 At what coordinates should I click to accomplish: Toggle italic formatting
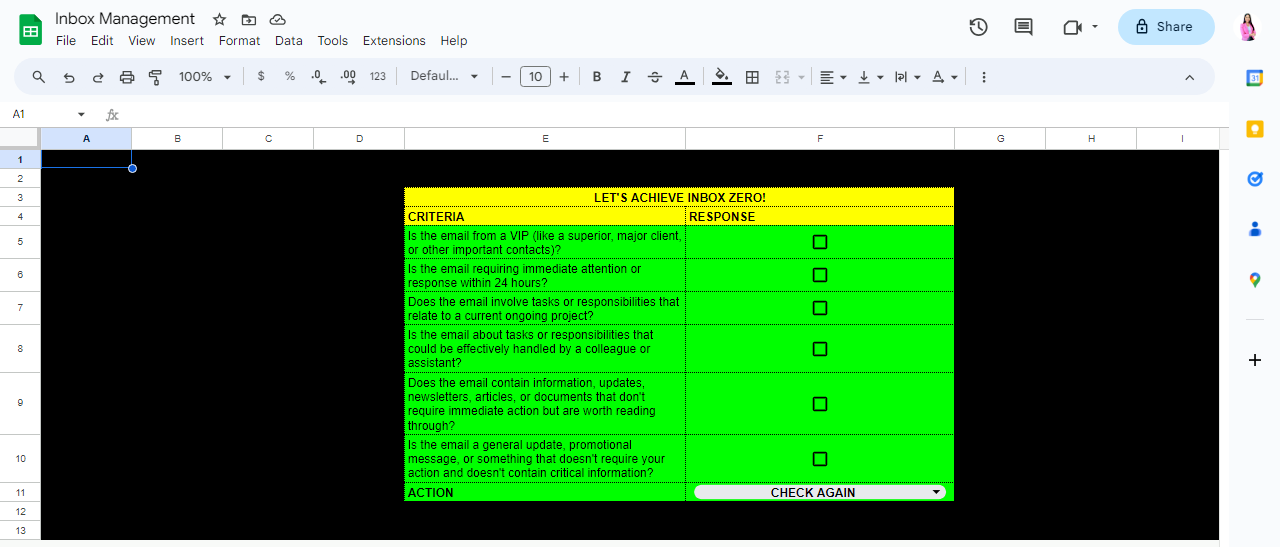[626, 77]
